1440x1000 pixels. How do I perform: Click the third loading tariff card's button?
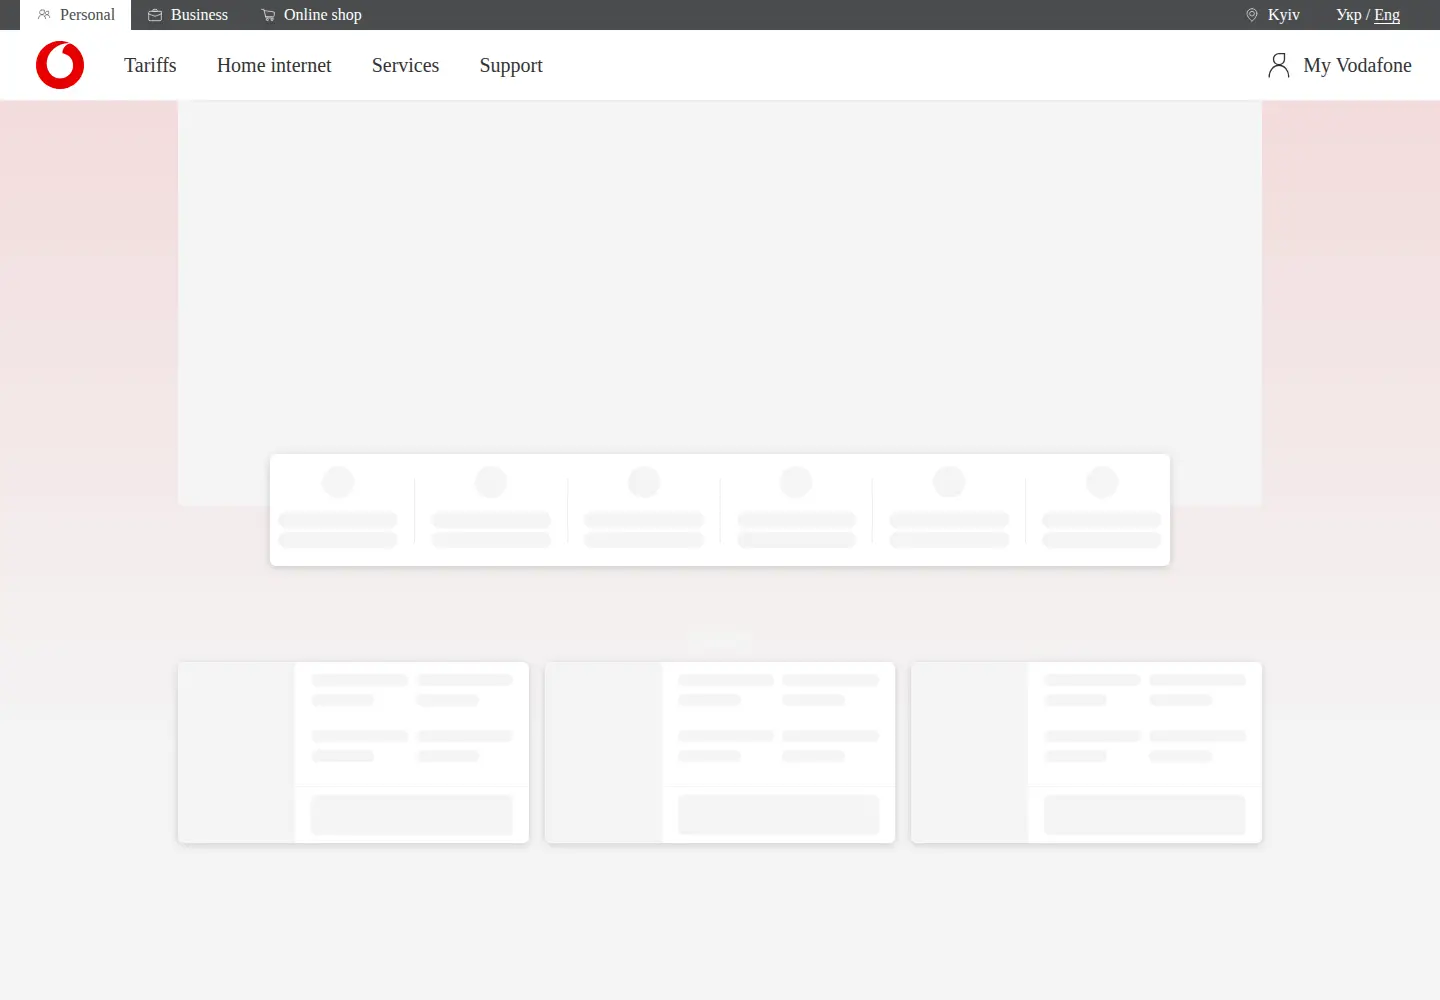pyautogui.click(x=1145, y=815)
